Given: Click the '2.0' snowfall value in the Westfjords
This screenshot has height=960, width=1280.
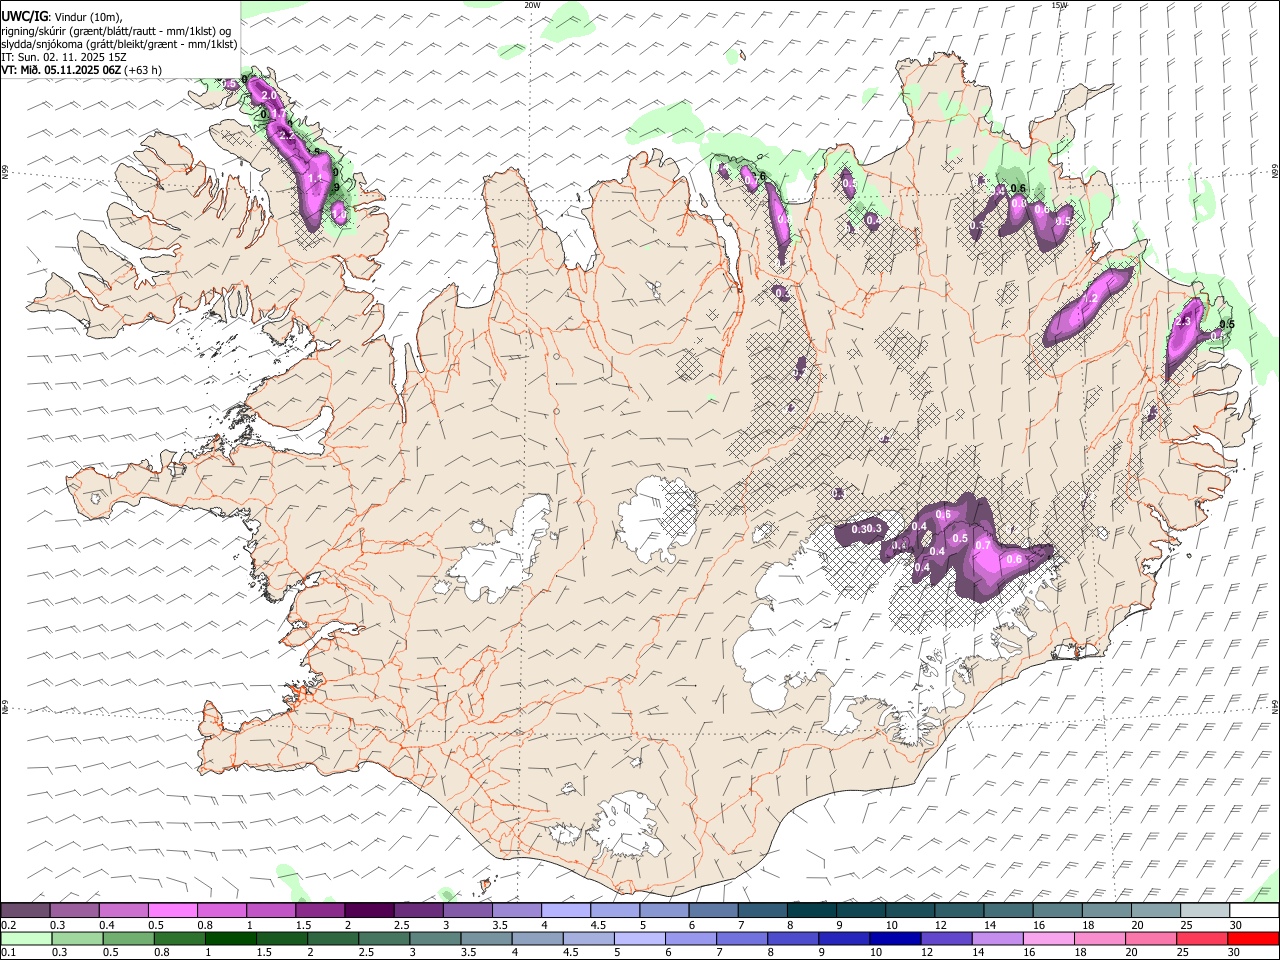Looking at the screenshot, I should (268, 95).
